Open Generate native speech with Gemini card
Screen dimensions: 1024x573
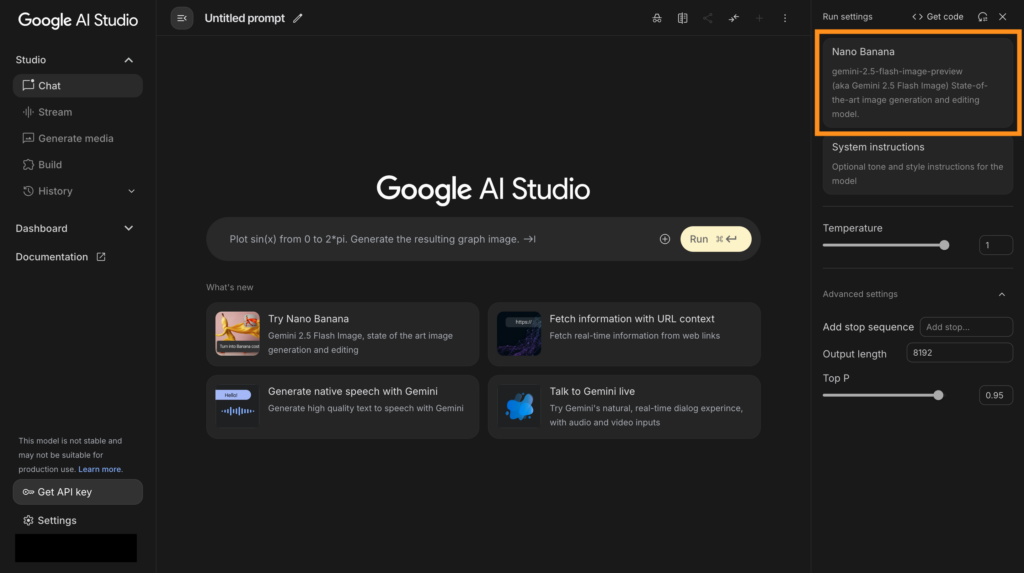pos(342,406)
